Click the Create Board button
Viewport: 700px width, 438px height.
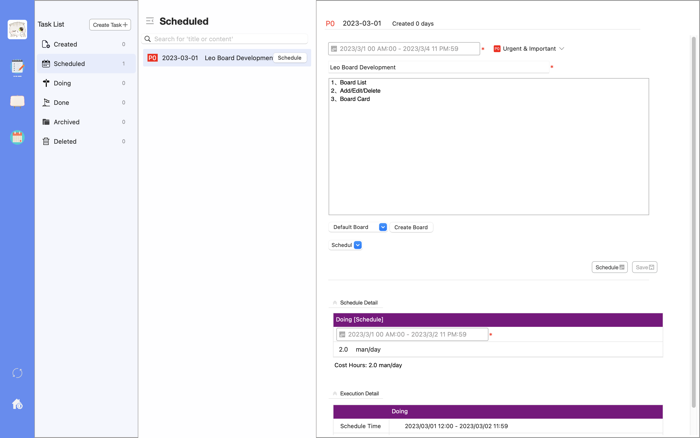pyautogui.click(x=411, y=227)
